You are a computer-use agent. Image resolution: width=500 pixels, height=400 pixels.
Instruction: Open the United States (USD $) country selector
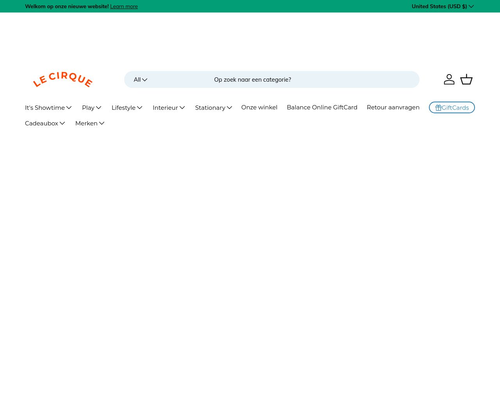coord(442,6)
